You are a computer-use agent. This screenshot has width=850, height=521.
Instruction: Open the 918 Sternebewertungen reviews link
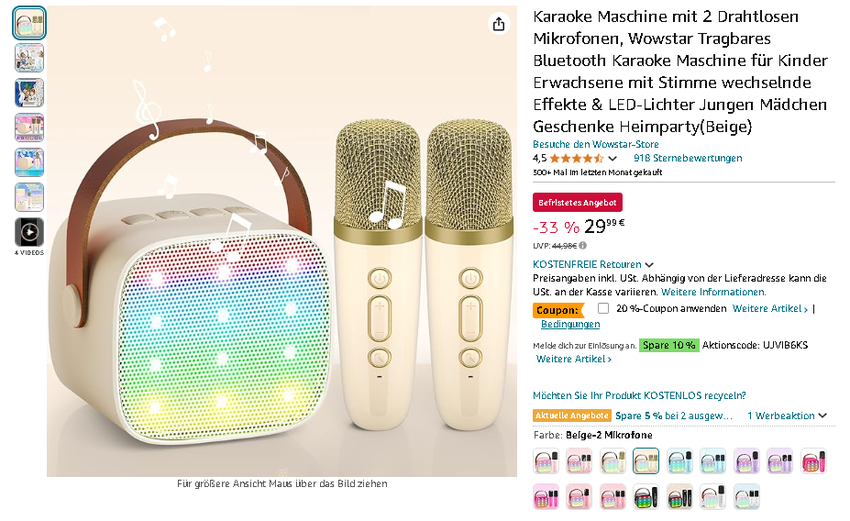pos(688,158)
